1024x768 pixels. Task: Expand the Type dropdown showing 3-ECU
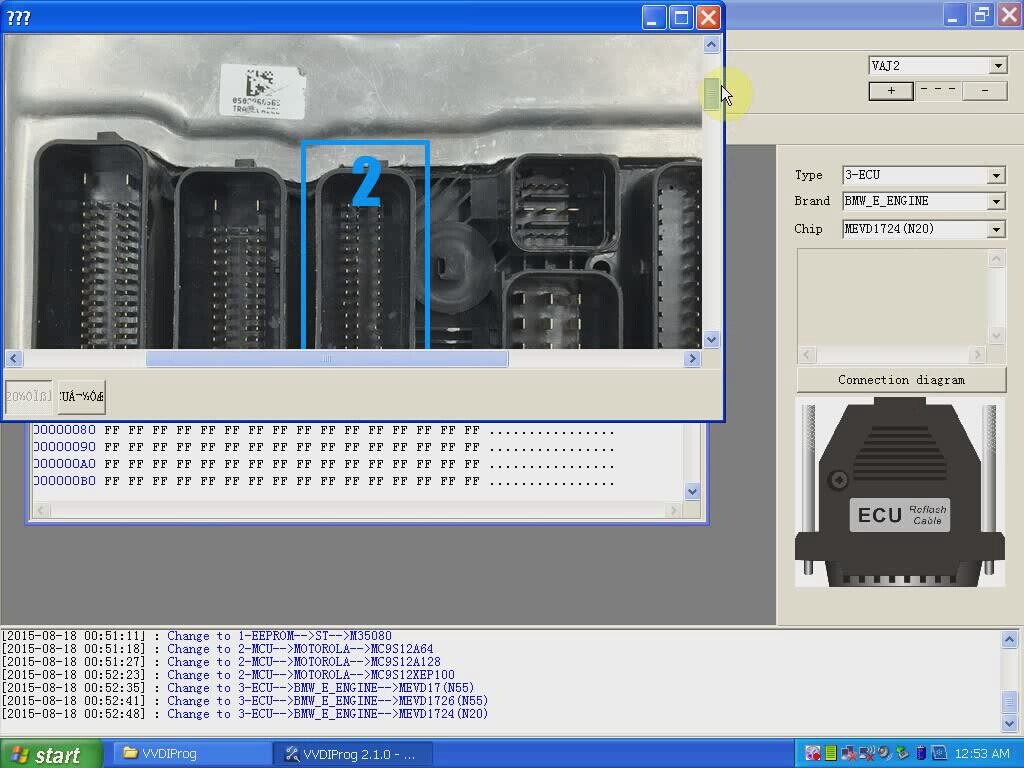tap(995, 176)
